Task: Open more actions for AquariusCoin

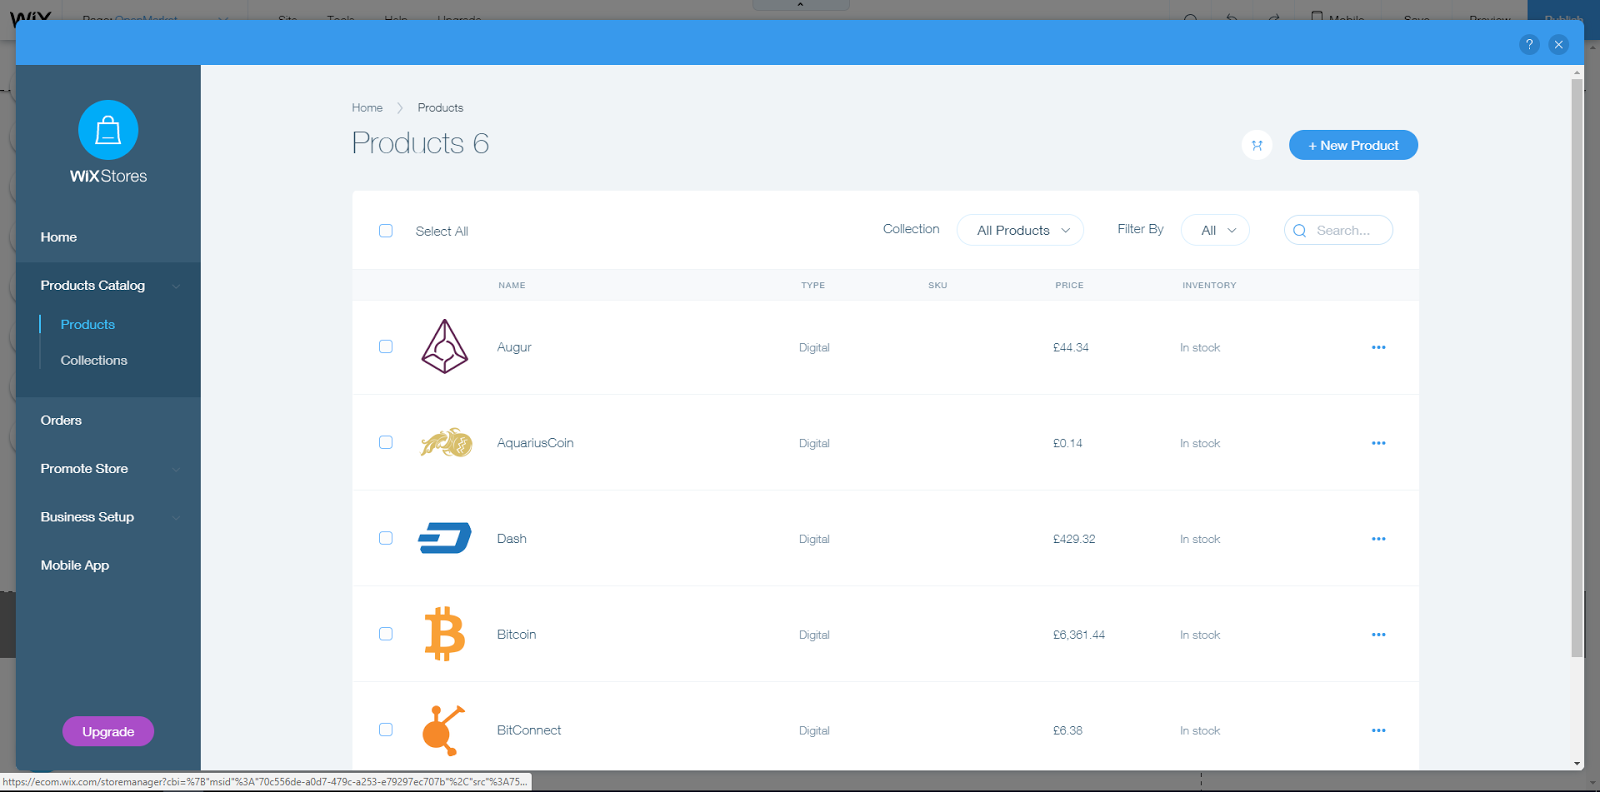Action: [x=1379, y=443]
